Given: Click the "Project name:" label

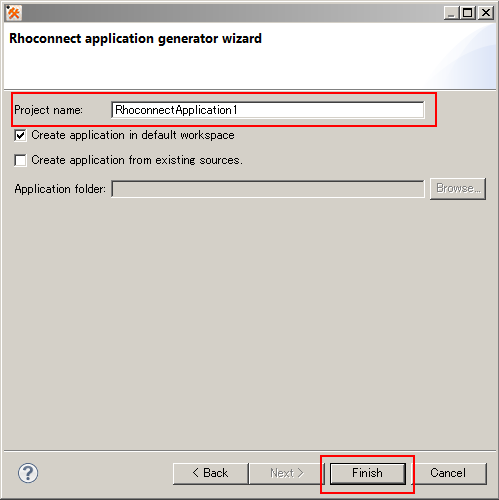Looking at the screenshot, I should [x=48, y=110].
